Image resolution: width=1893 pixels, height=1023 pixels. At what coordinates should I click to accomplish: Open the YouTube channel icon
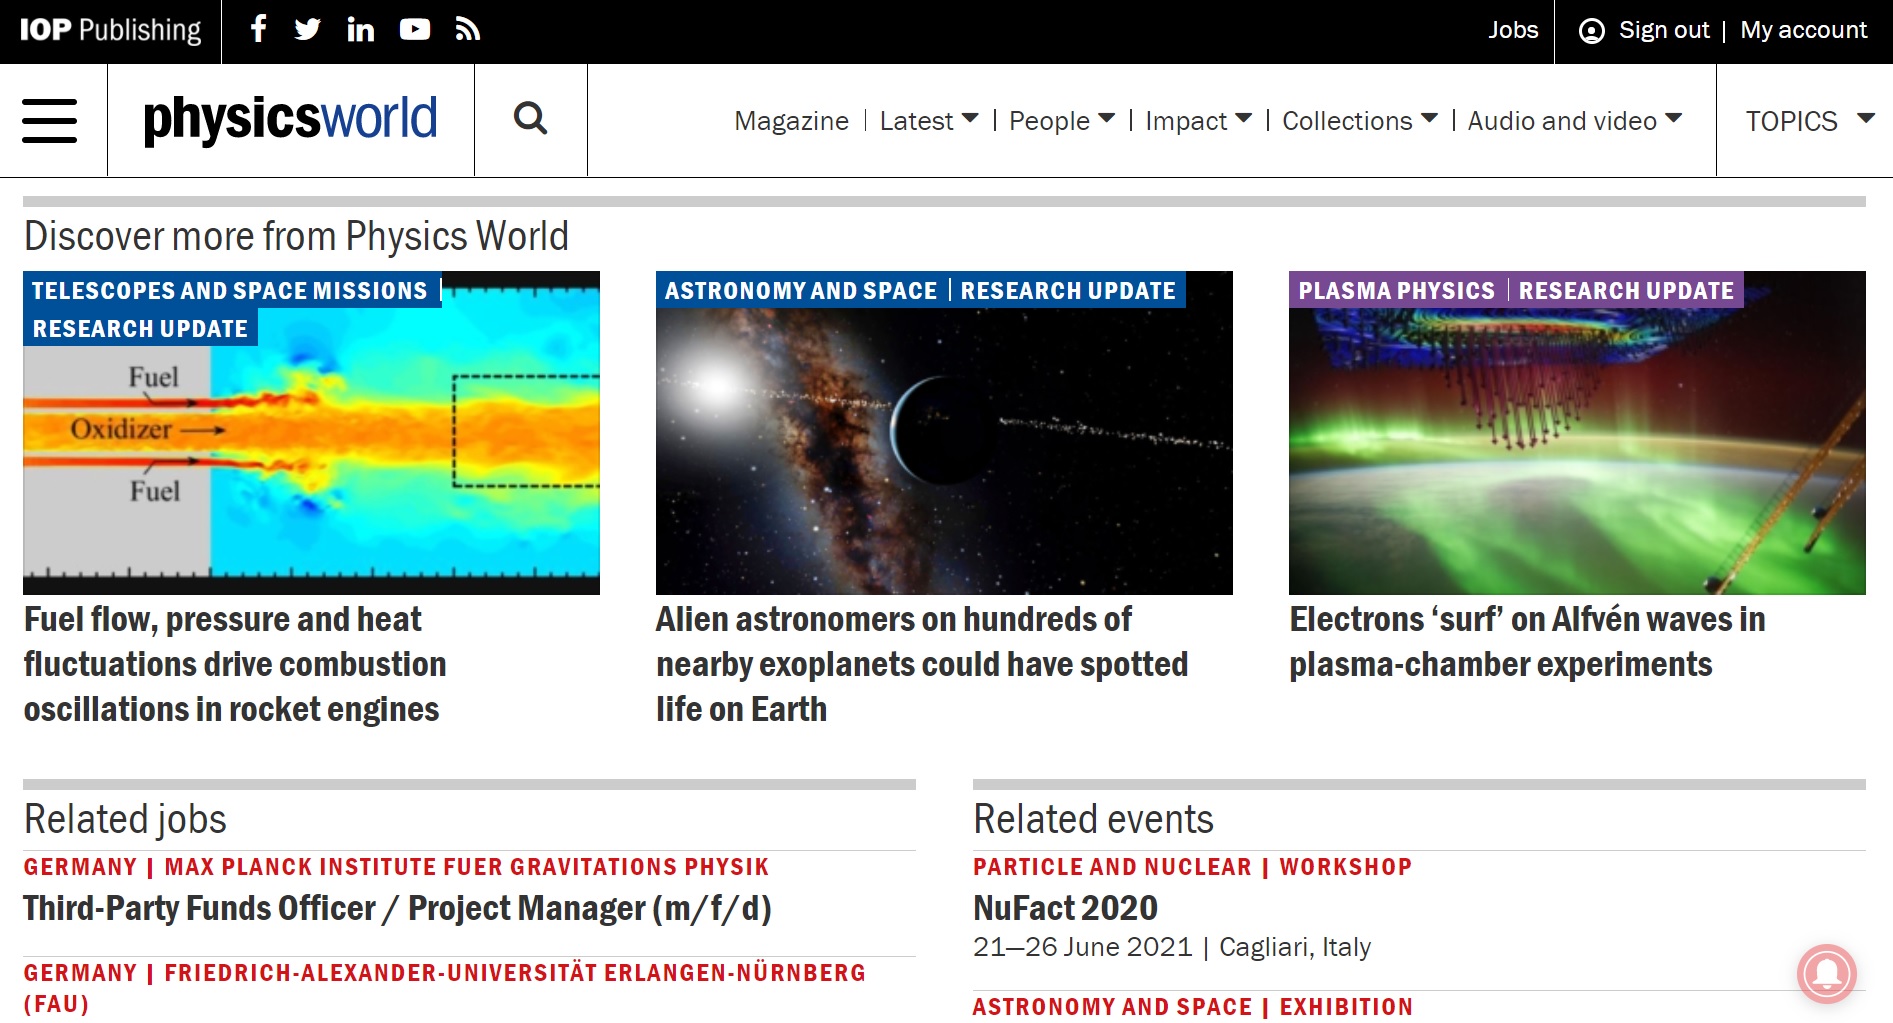[x=414, y=30]
